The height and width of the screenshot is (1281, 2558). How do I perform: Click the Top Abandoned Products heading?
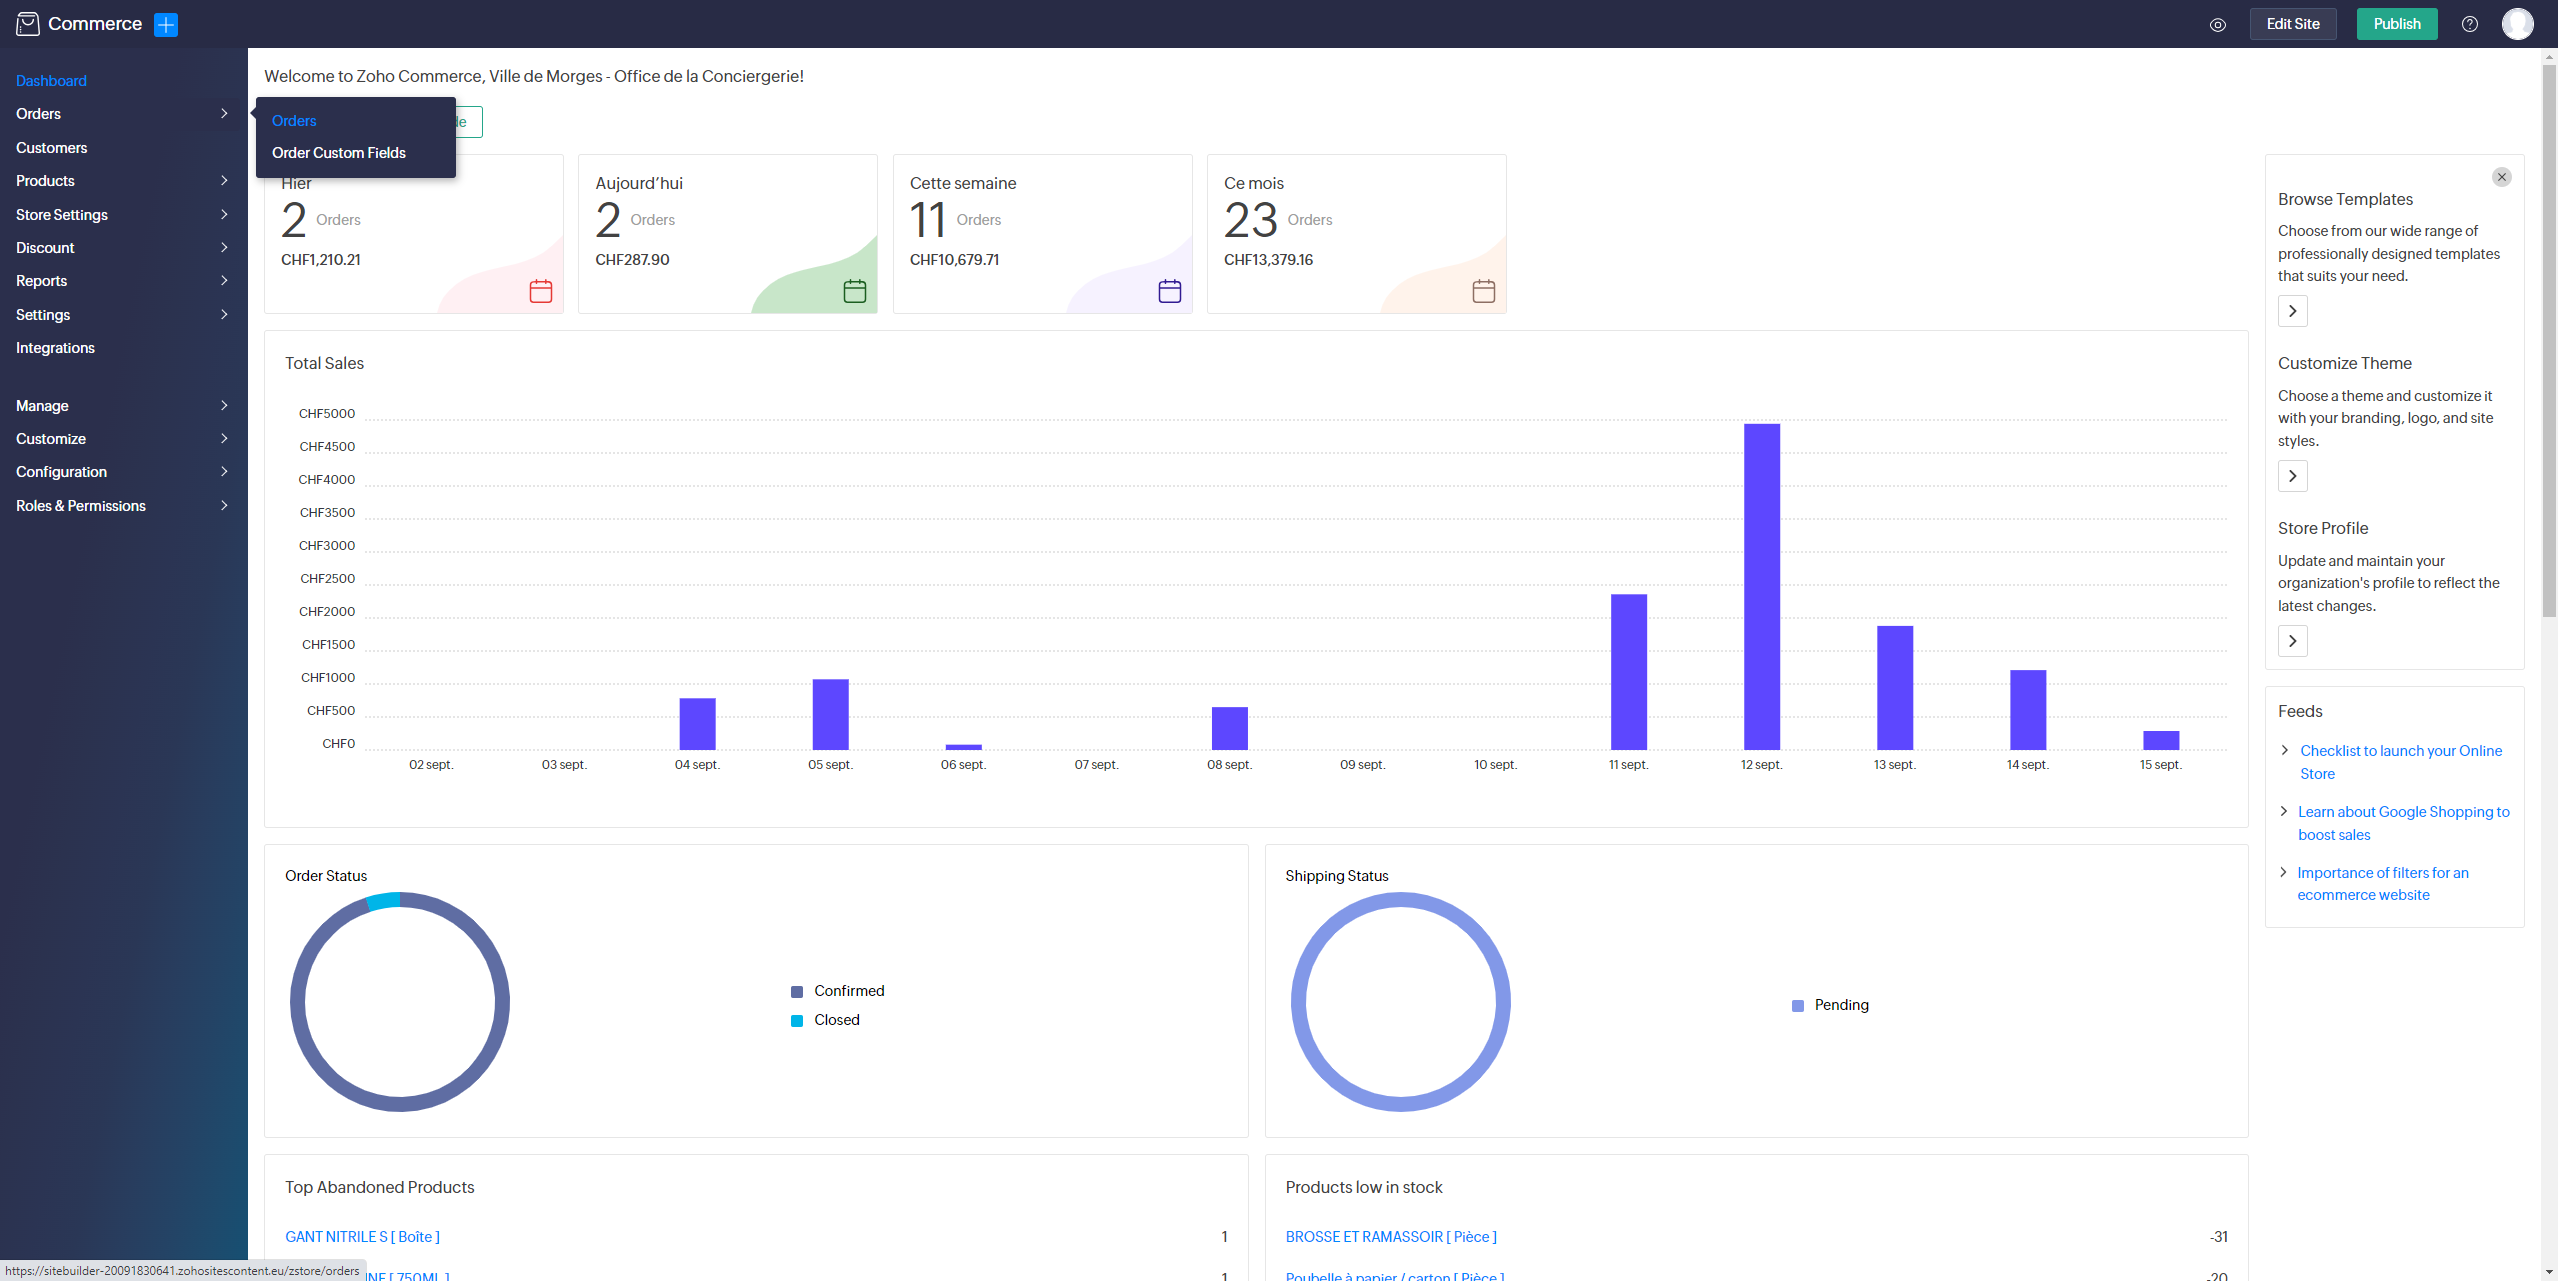click(x=379, y=1187)
